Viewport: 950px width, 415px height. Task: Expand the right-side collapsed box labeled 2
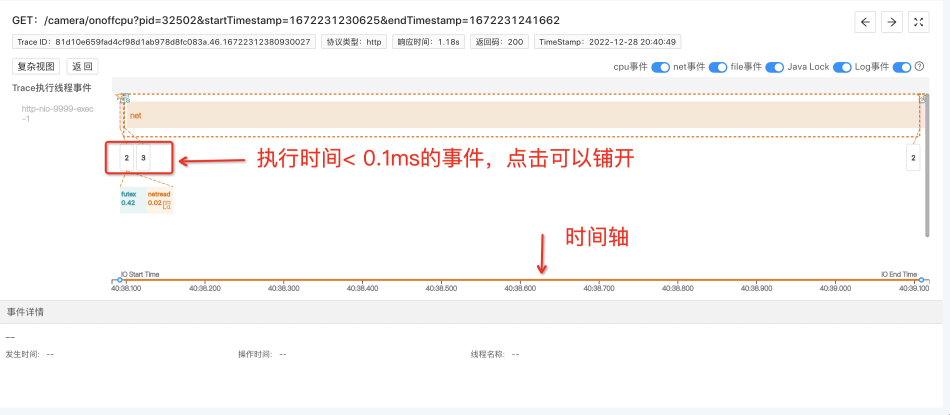pos(913,158)
